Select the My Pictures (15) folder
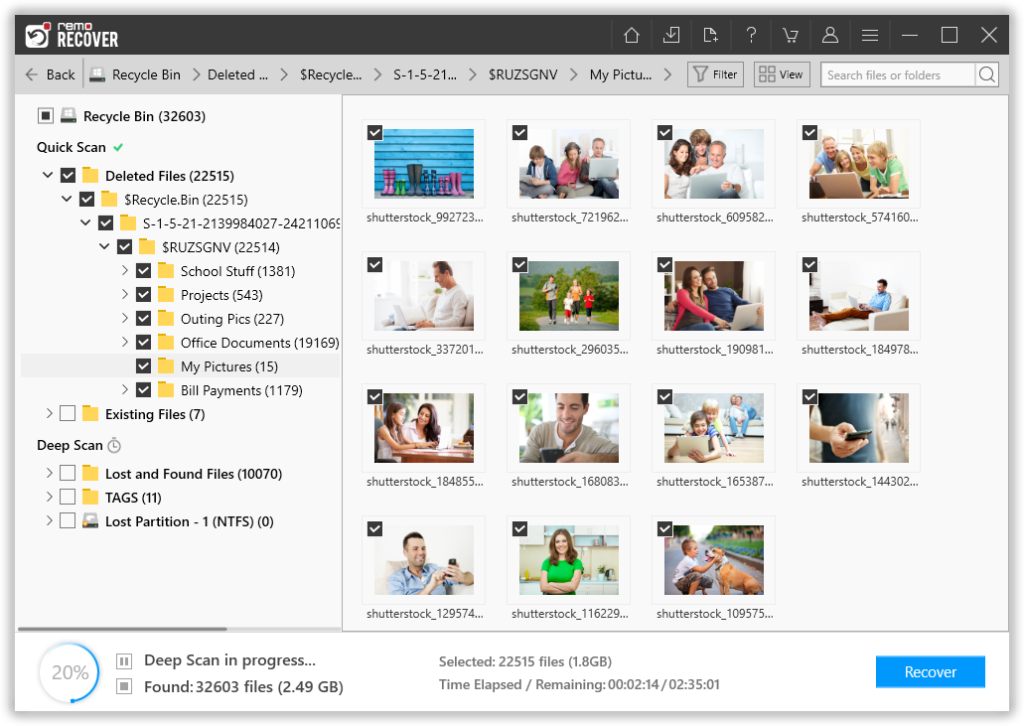Image resolution: width=1024 pixels, height=726 pixels. tap(229, 366)
